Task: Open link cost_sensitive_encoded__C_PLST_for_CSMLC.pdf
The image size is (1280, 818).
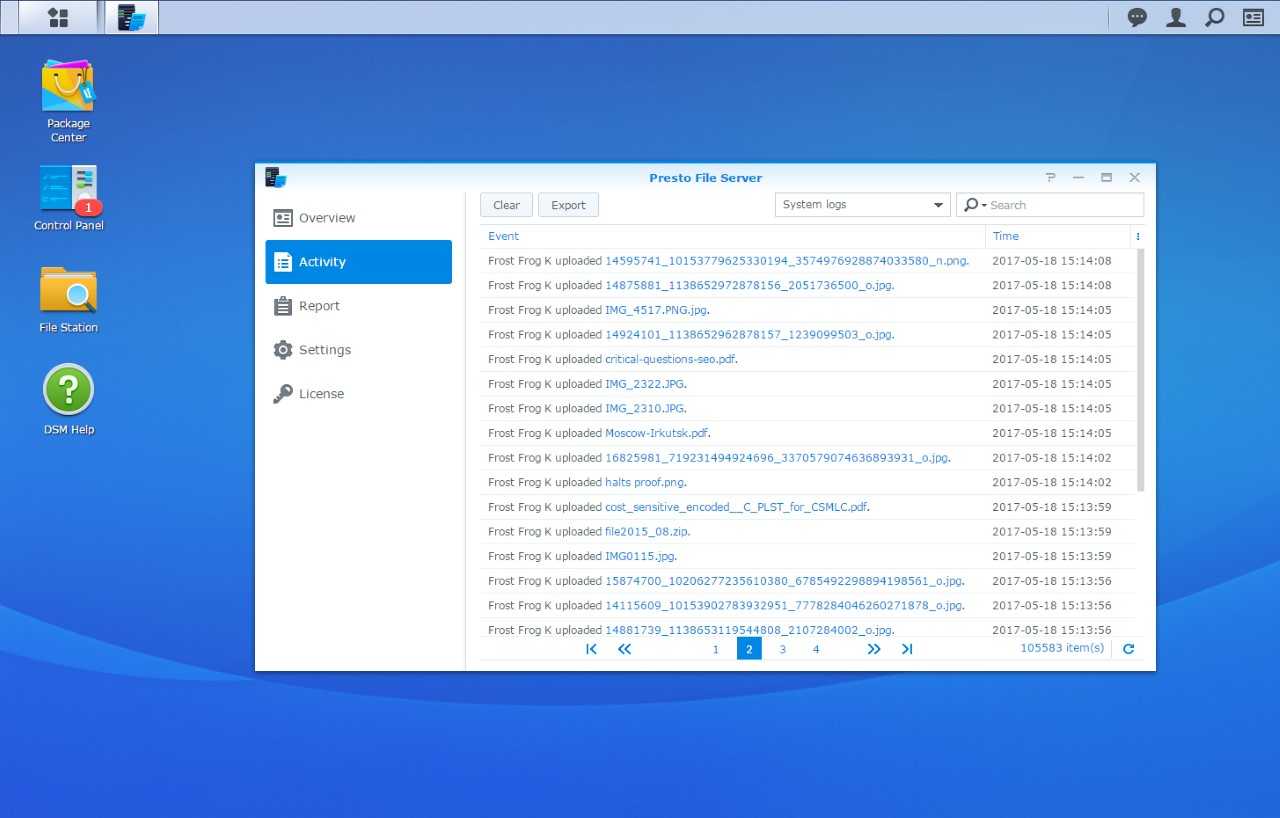Action: (736, 507)
